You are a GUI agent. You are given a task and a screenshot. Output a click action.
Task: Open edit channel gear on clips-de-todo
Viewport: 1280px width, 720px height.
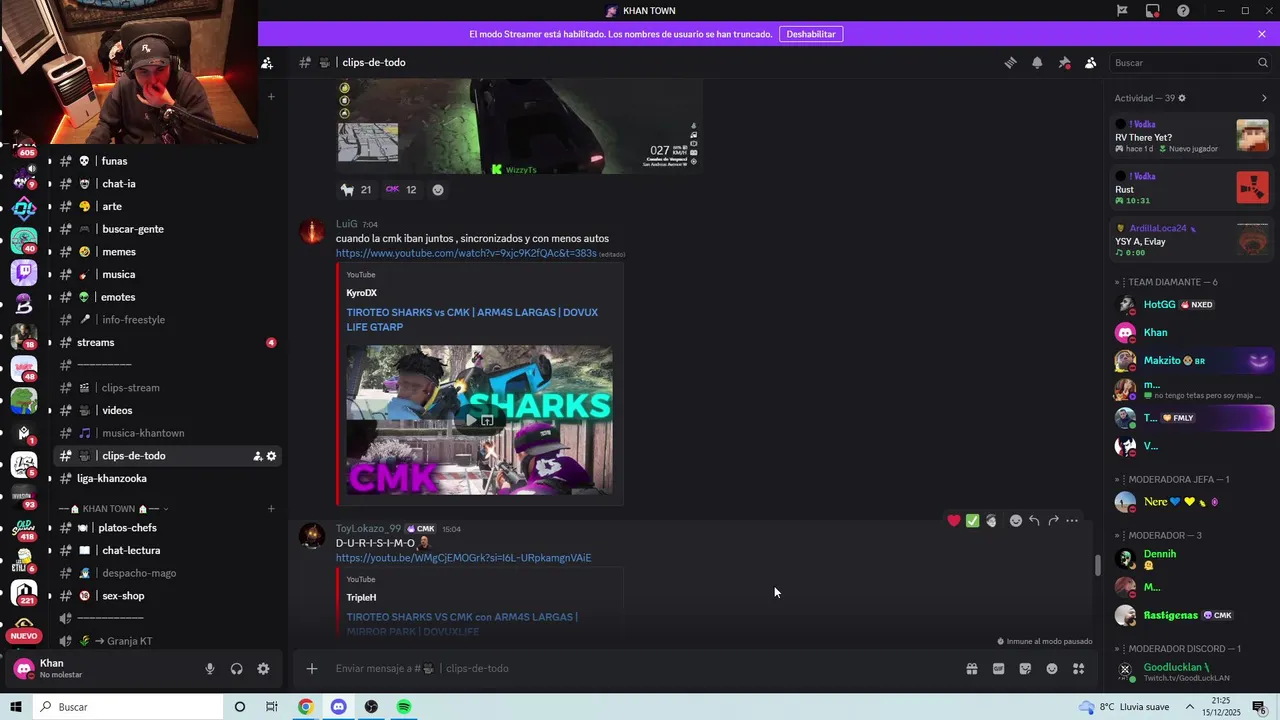[x=271, y=456]
